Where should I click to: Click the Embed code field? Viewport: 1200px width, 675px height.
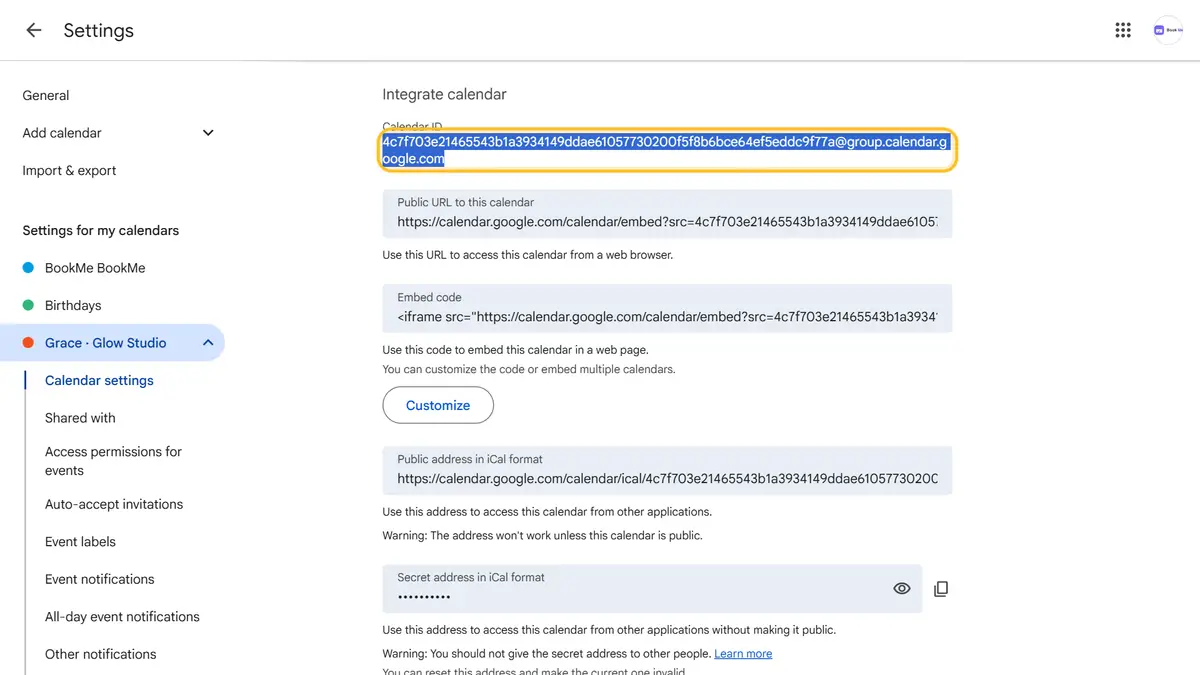tap(667, 309)
